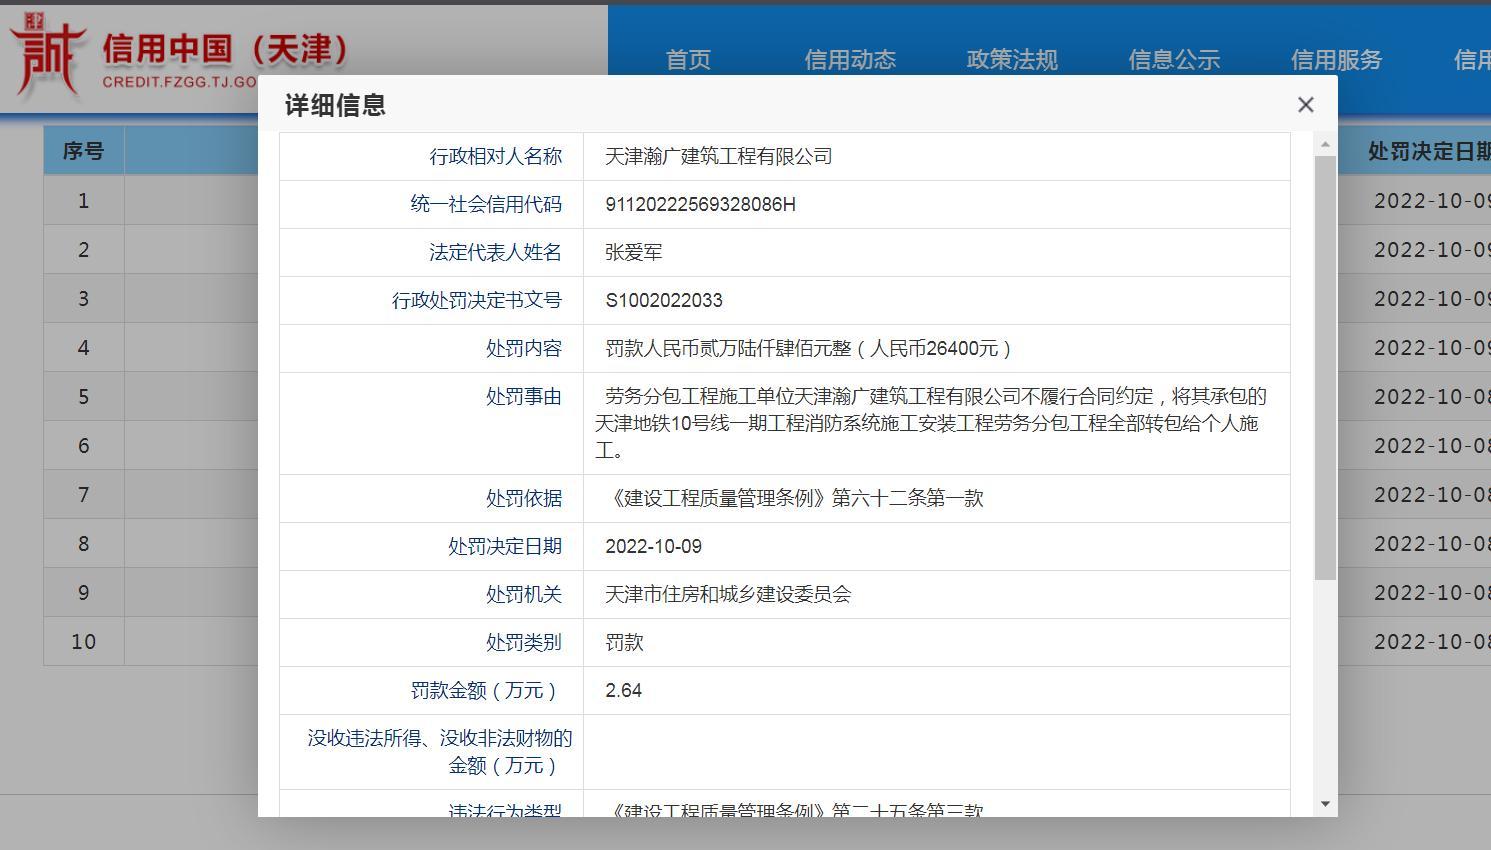Open the 政策法规 menu item

pyautogui.click(x=1012, y=60)
